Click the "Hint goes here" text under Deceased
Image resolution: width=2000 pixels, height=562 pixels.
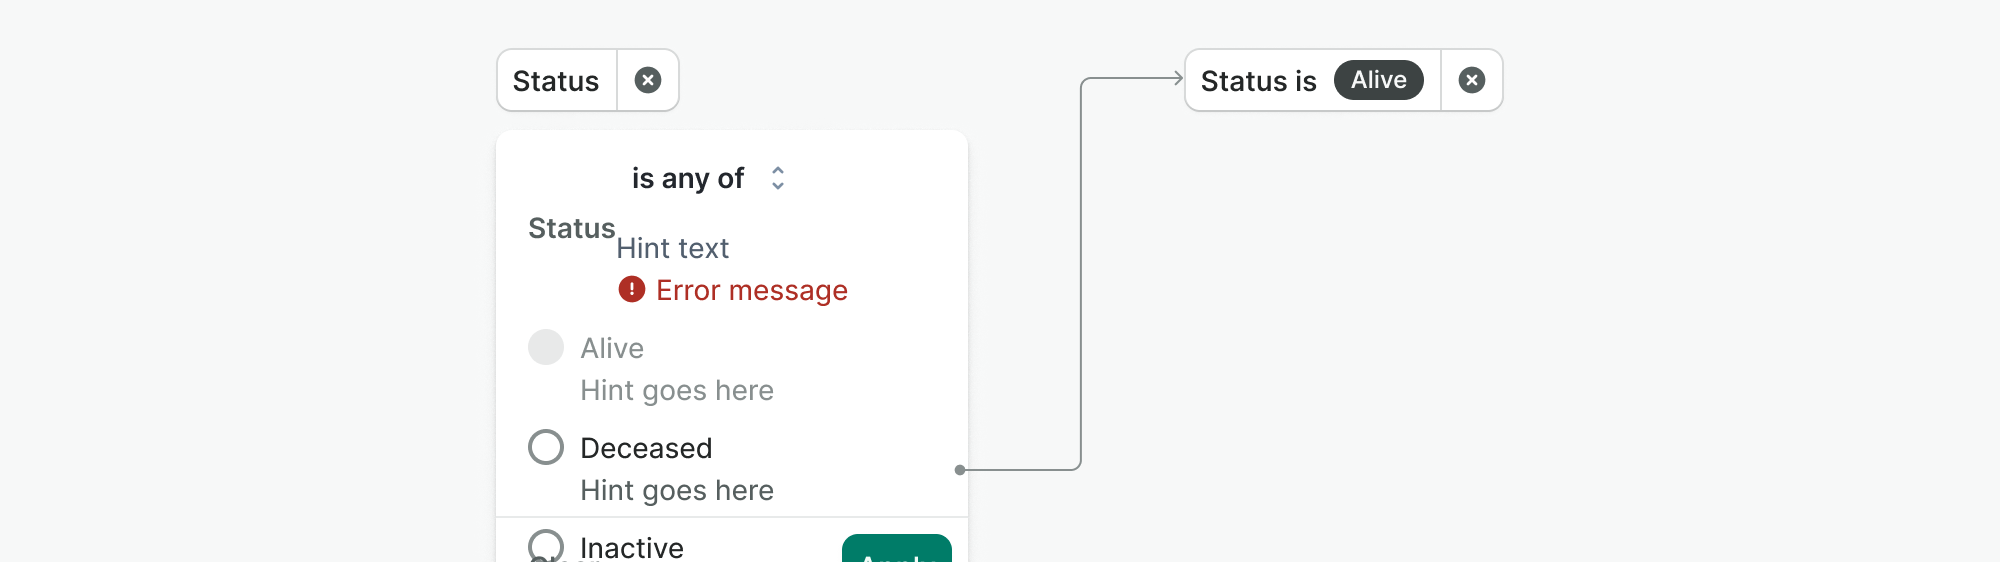(x=677, y=490)
